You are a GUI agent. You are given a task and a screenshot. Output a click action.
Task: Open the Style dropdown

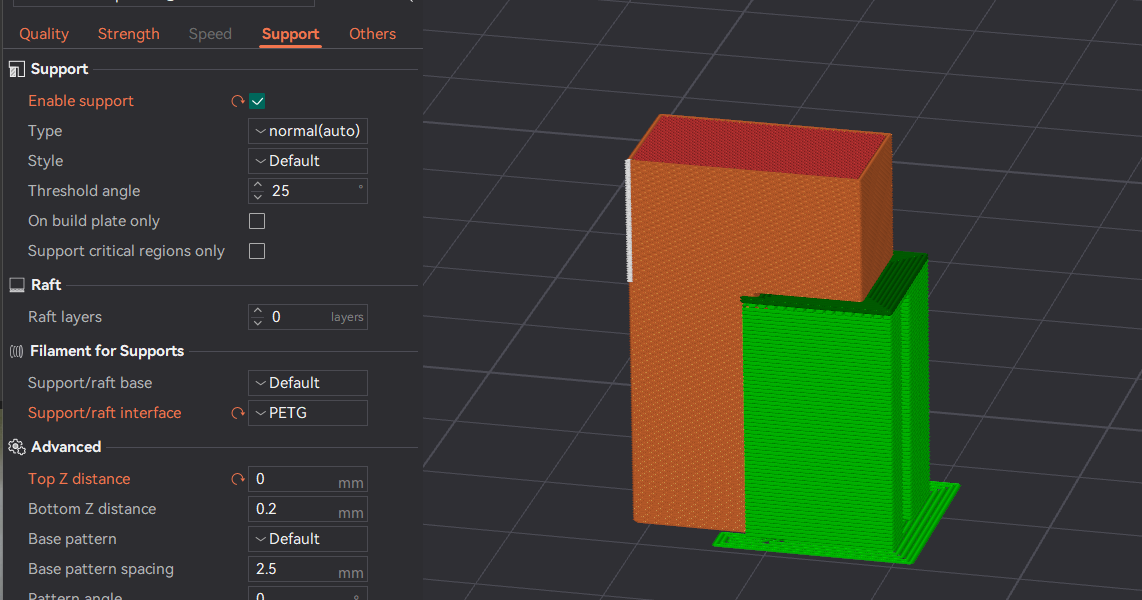307,160
